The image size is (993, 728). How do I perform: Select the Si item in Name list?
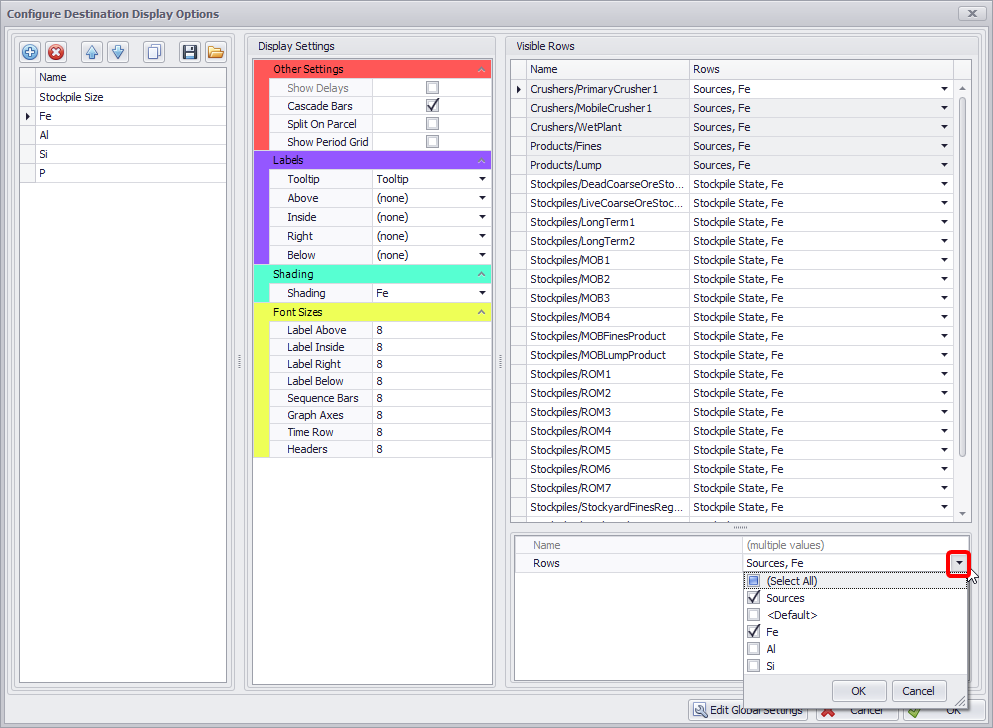[x=44, y=154]
